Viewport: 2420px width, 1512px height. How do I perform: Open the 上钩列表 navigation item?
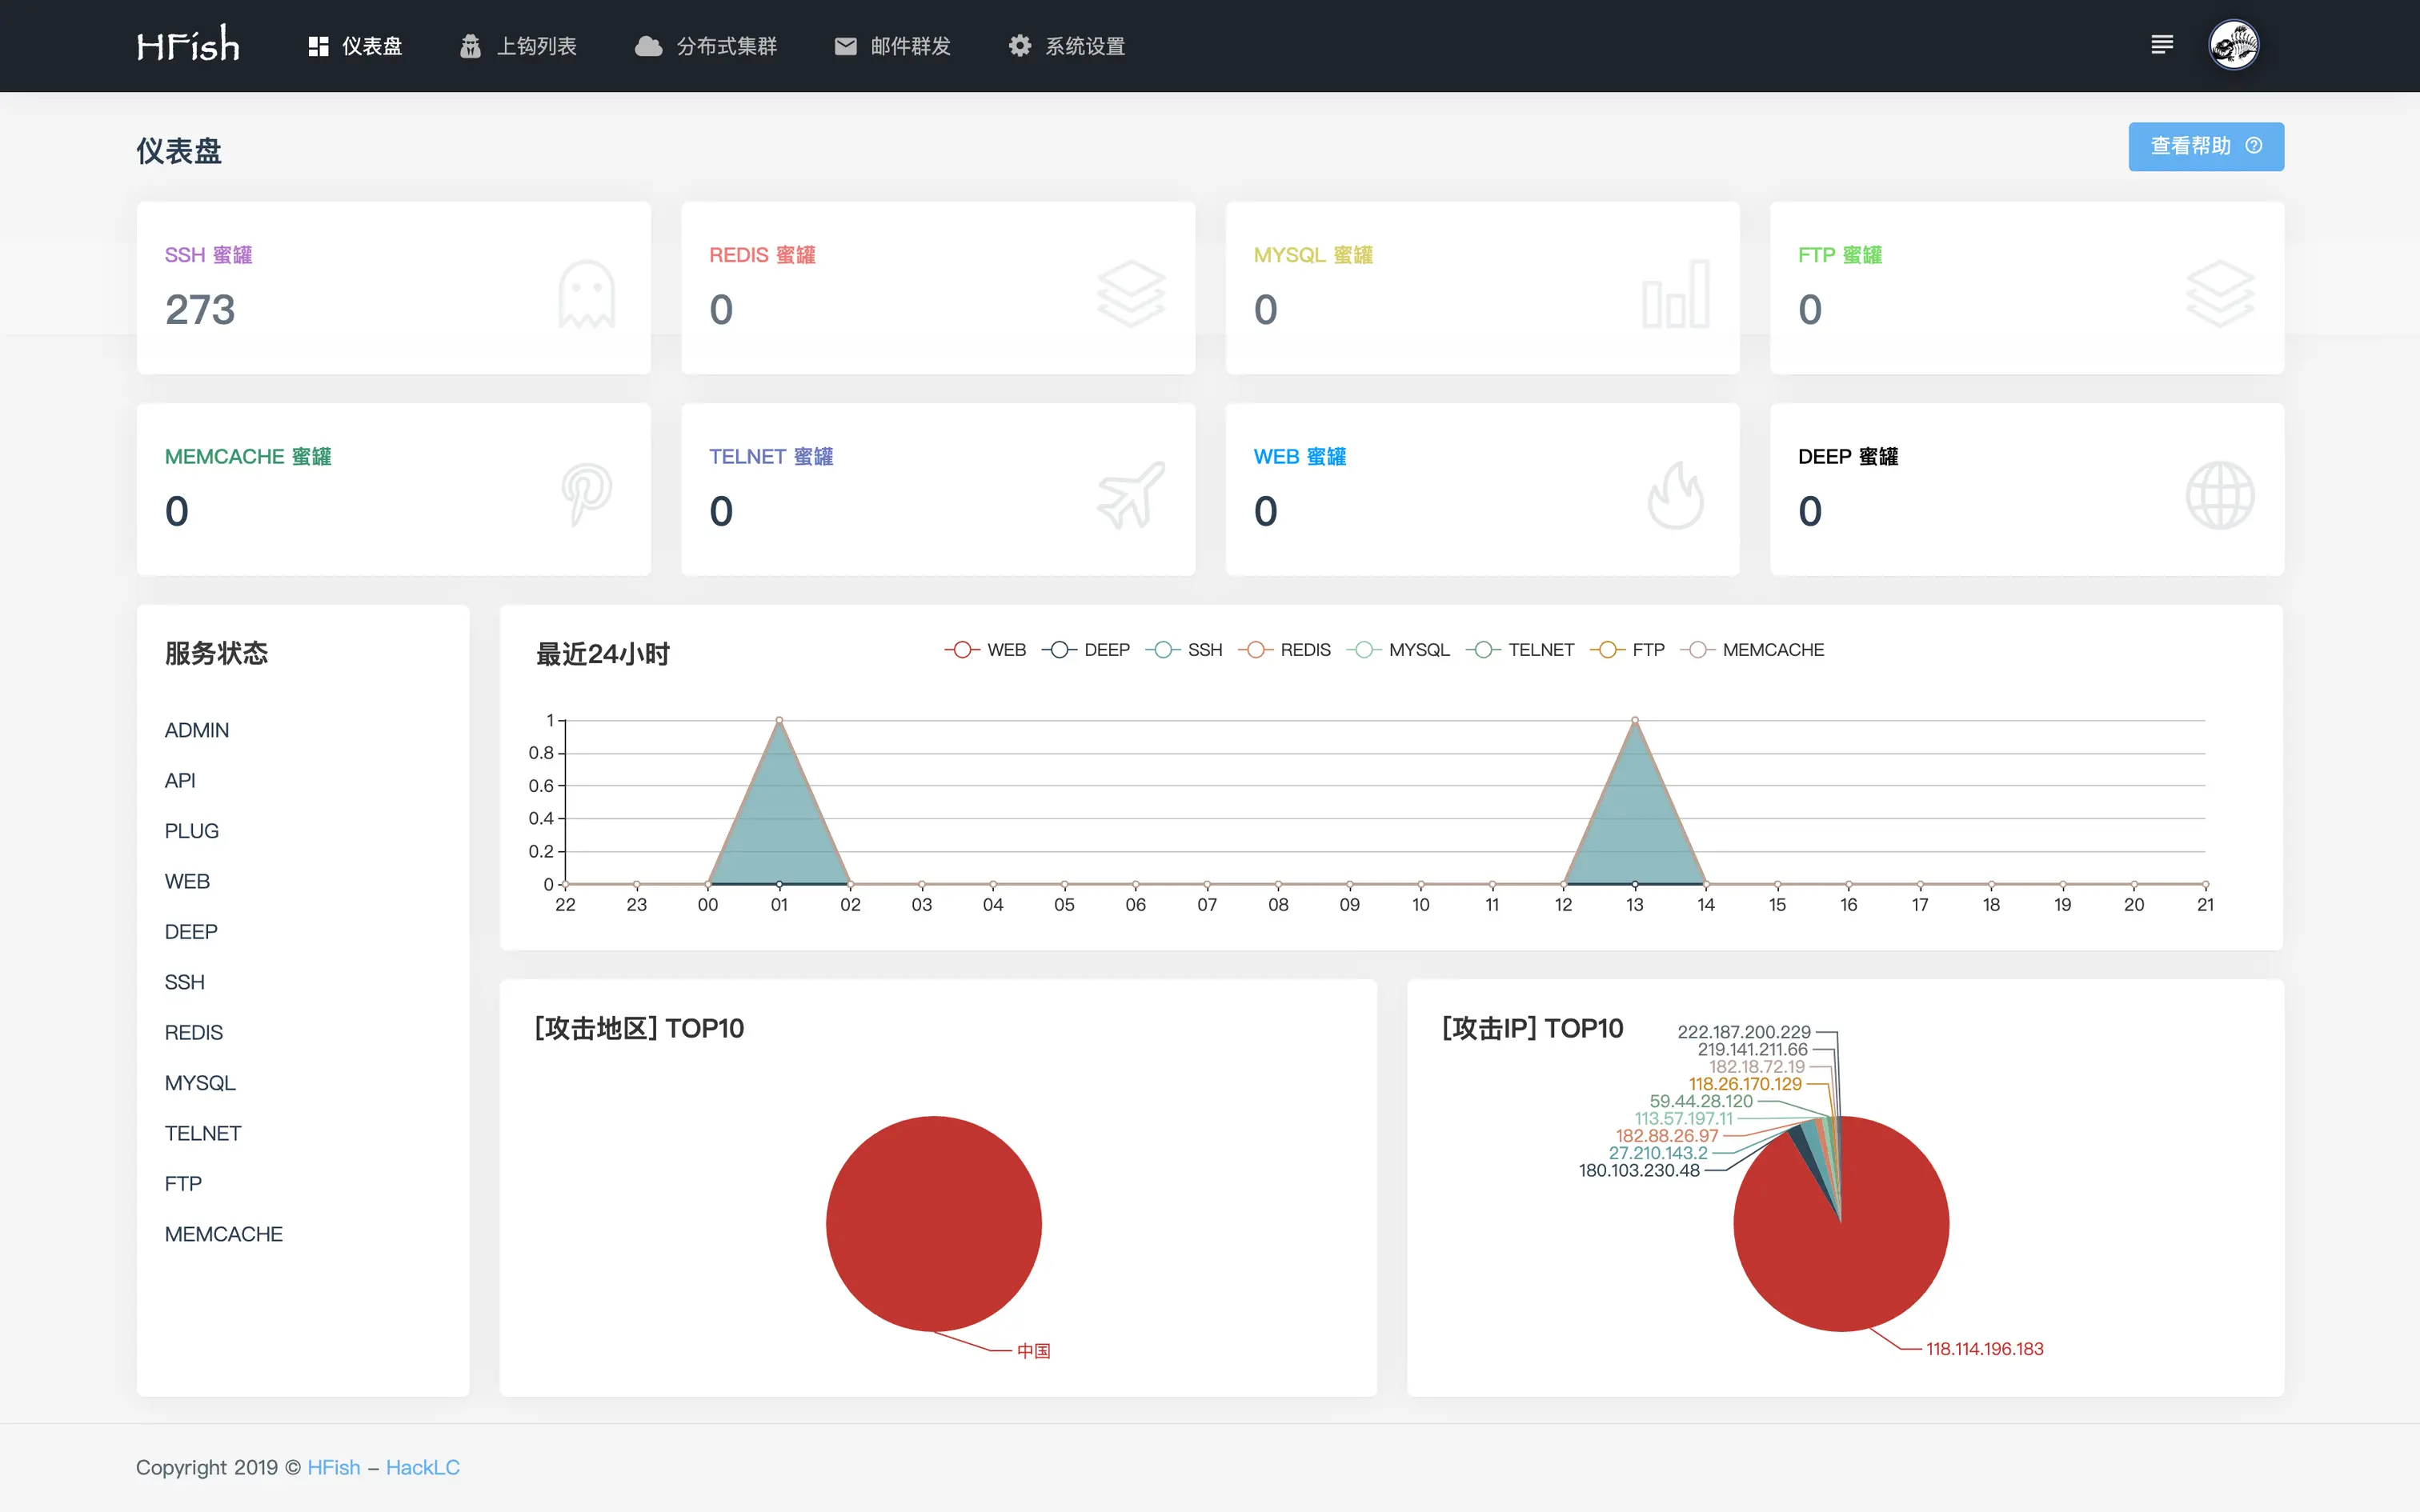tap(519, 46)
